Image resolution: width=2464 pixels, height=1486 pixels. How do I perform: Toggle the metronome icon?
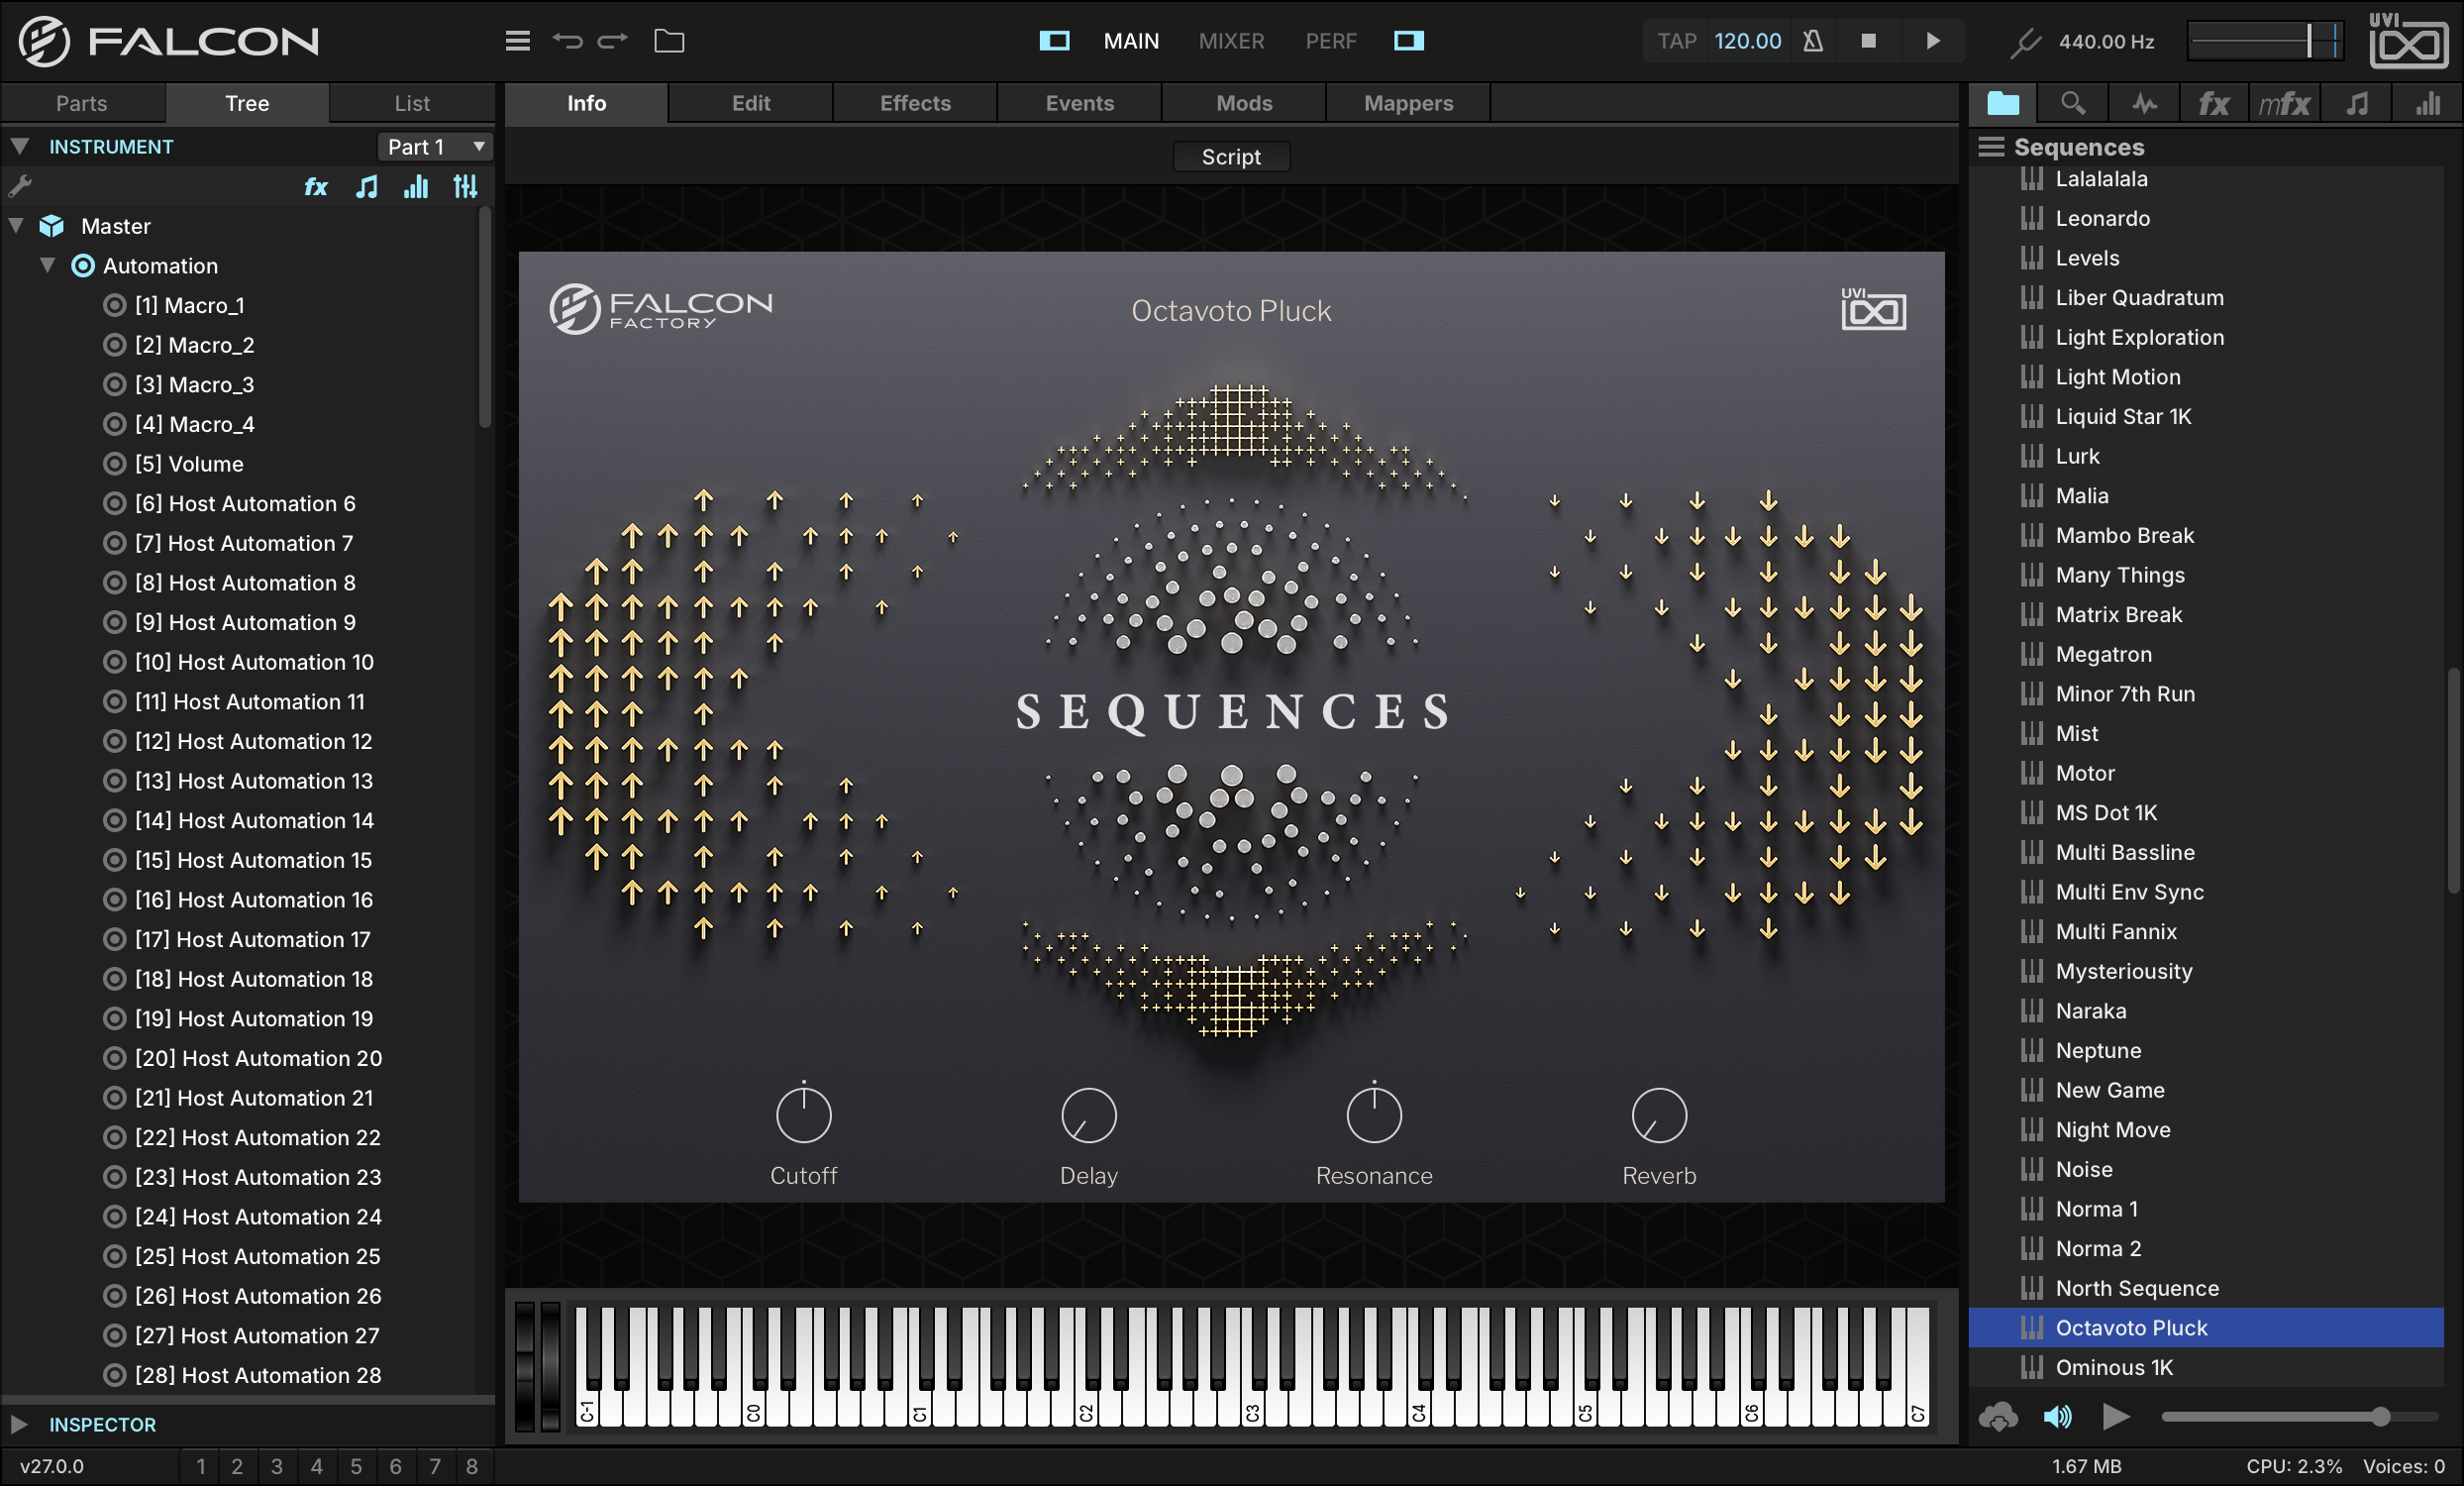click(1813, 41)
